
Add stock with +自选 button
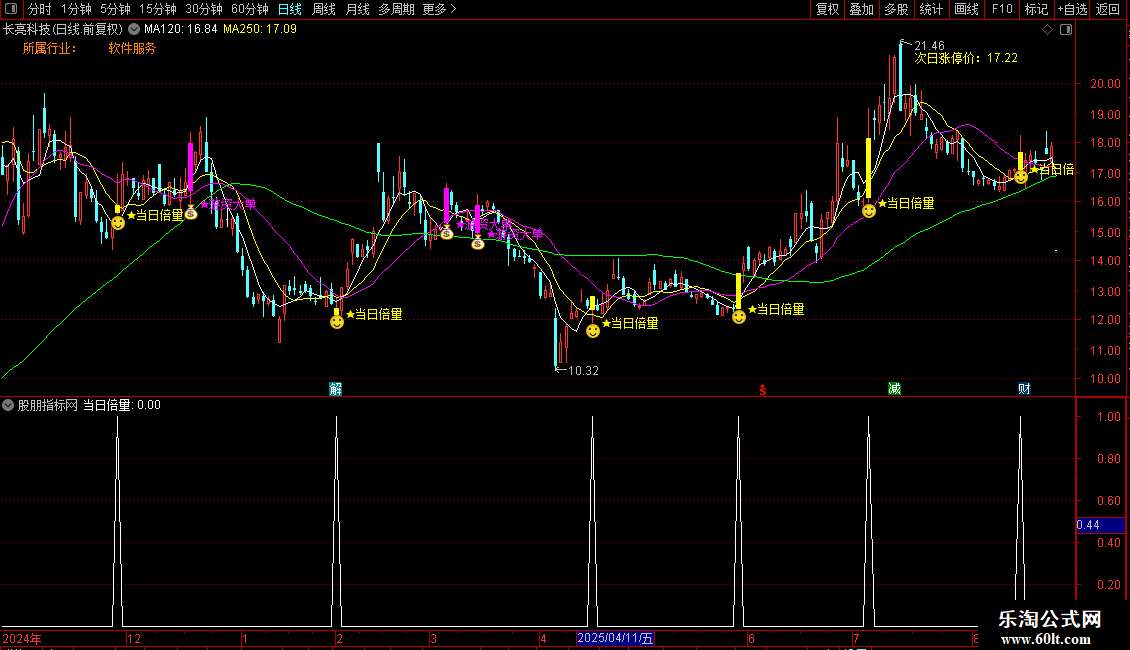pos(1072,9)
